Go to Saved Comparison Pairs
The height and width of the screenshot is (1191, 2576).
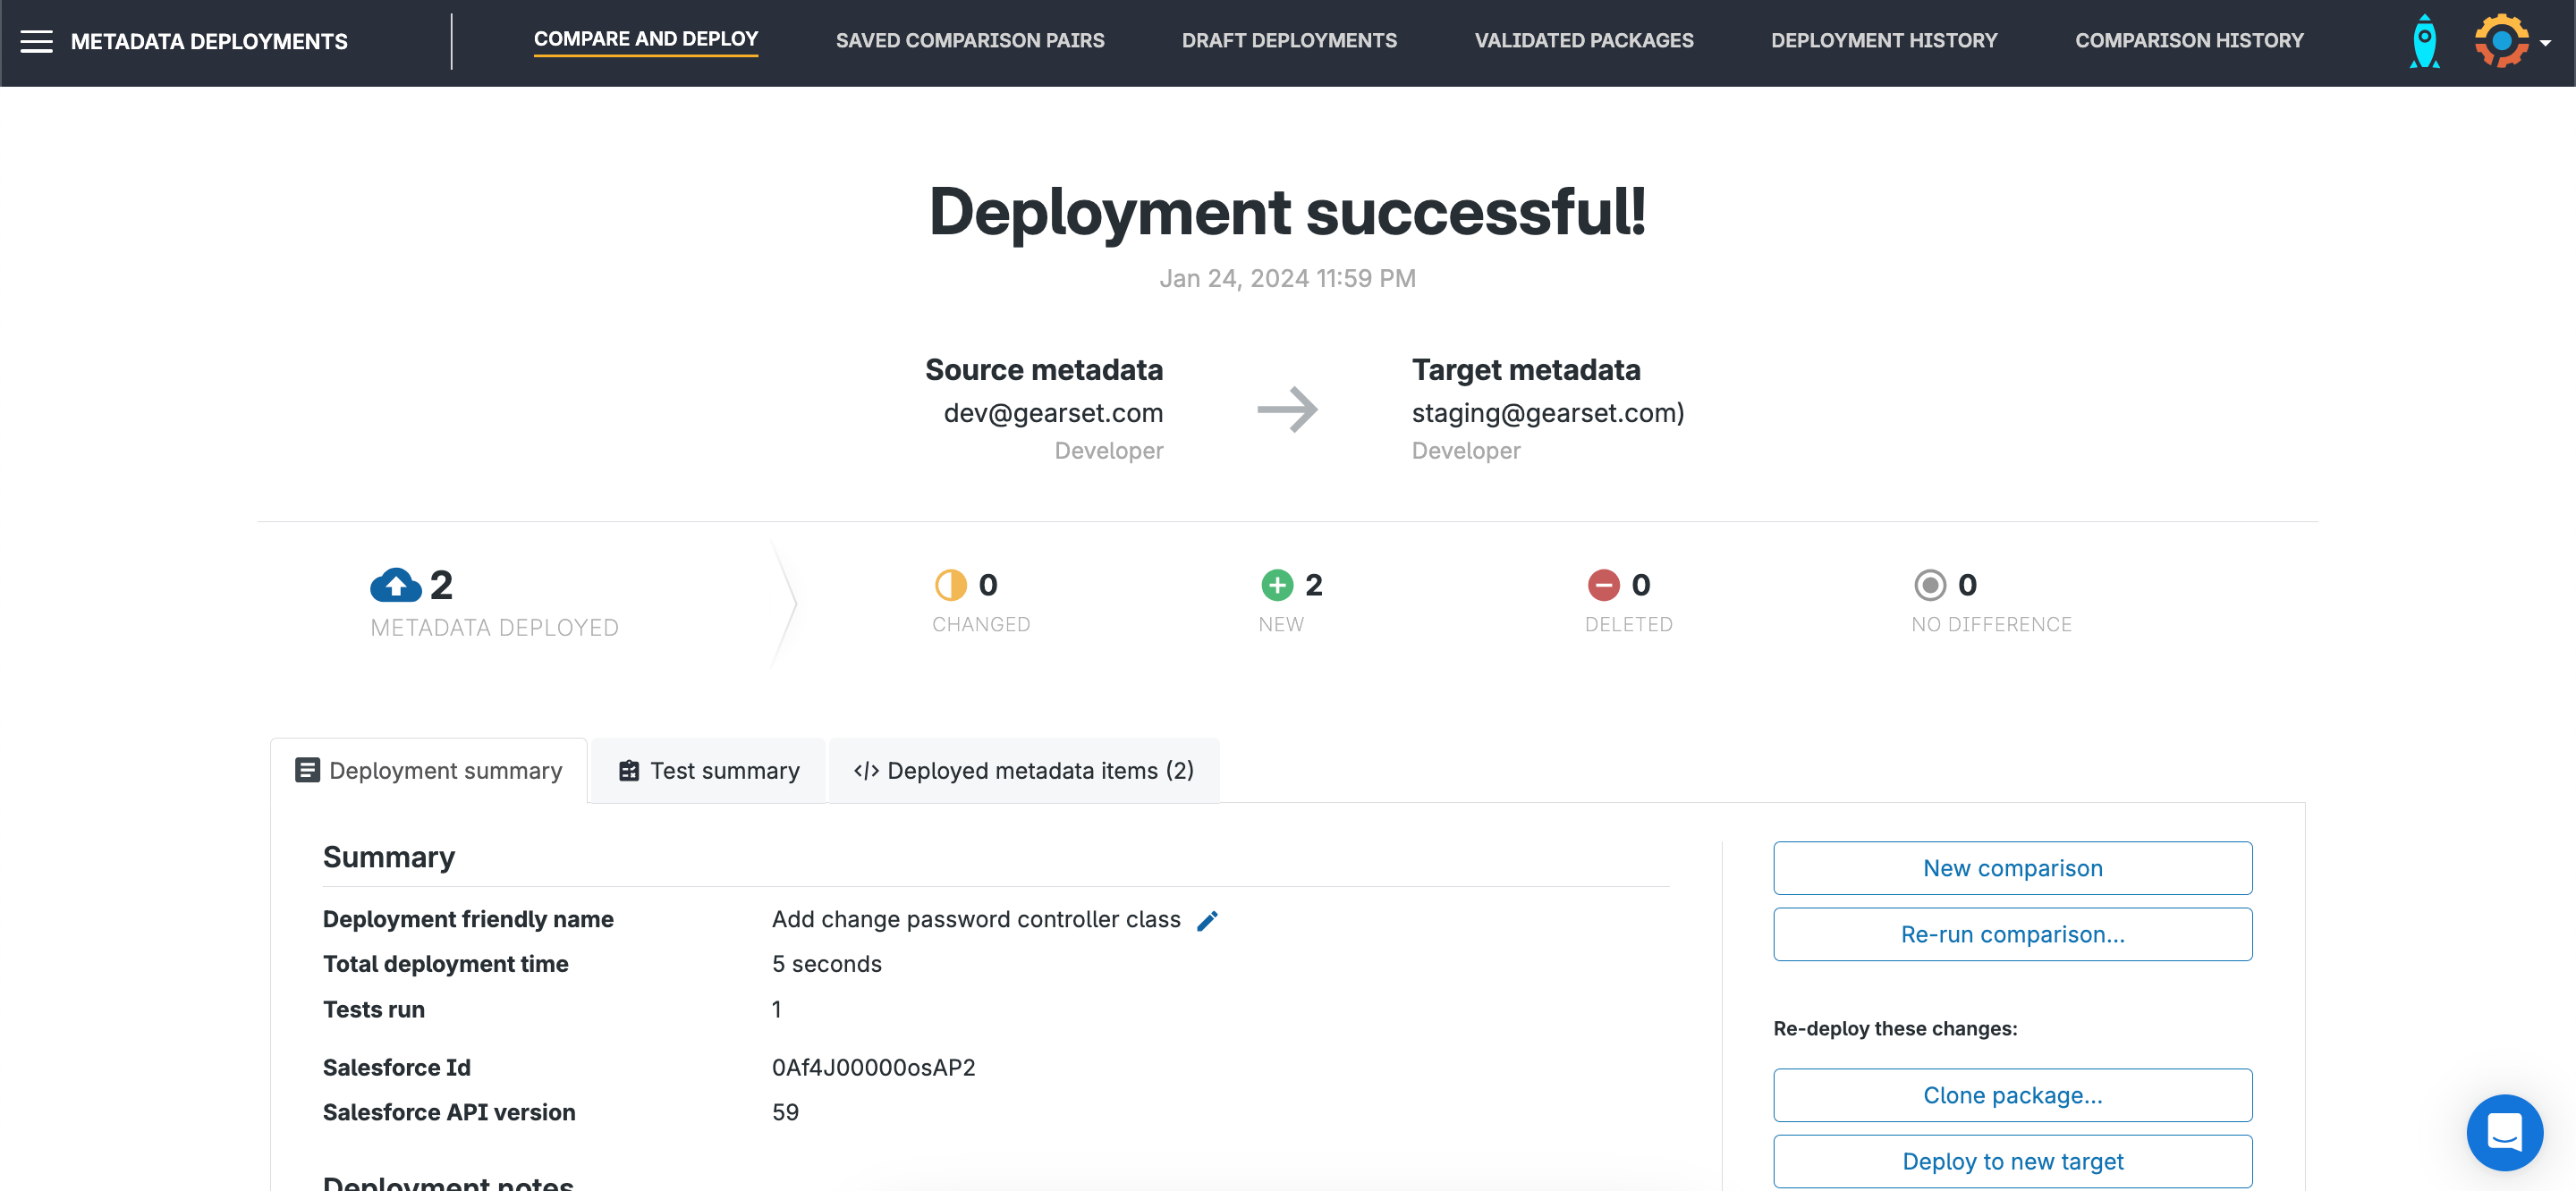pyautogui.click(x=969, y=41)
